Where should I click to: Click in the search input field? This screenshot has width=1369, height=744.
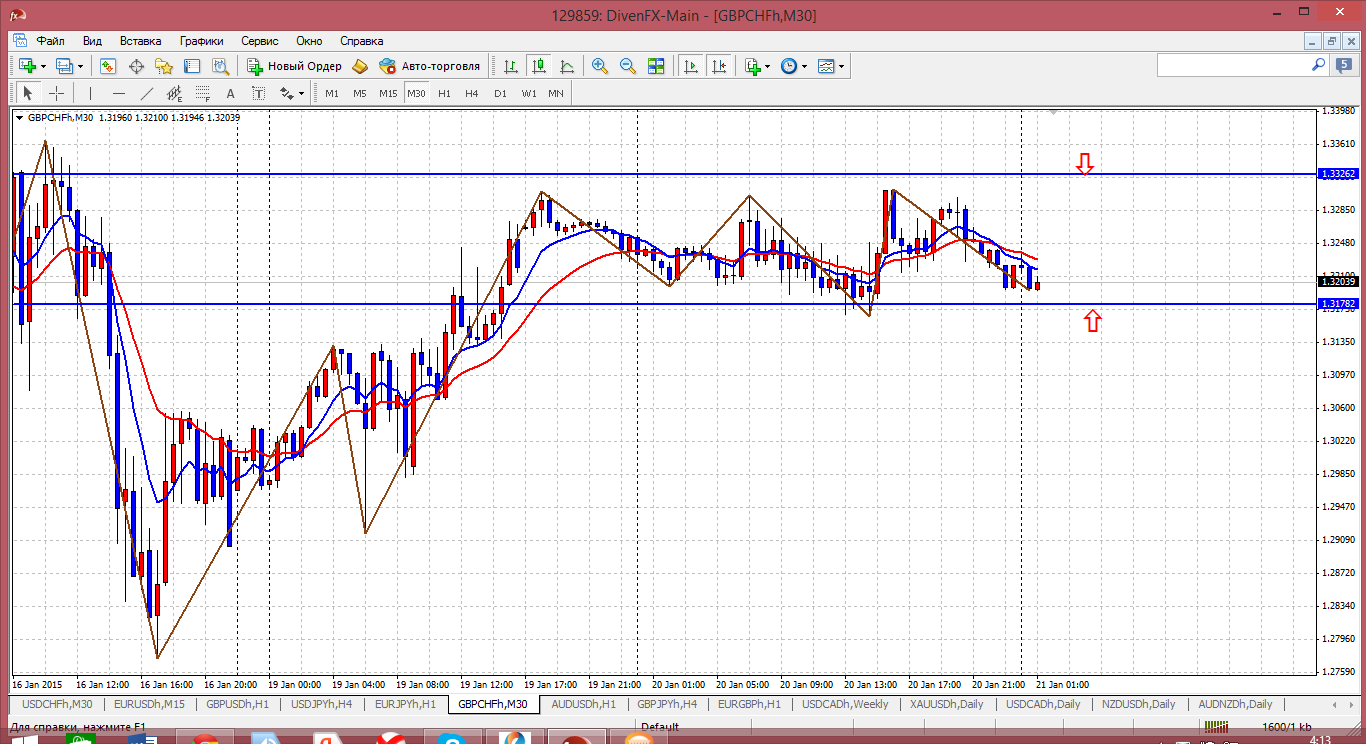coord(1232,65)
